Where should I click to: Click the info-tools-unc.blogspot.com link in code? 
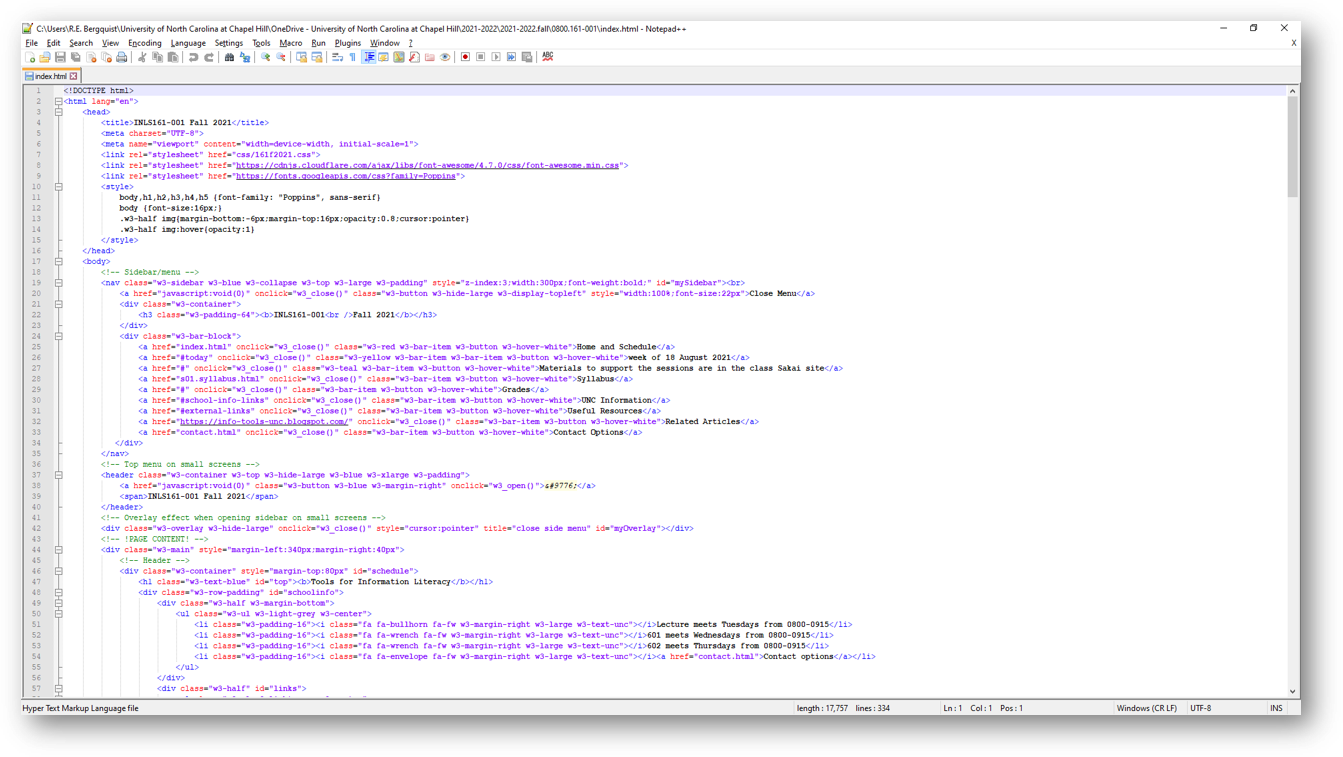pyautogui.click(x=264, y=422)
